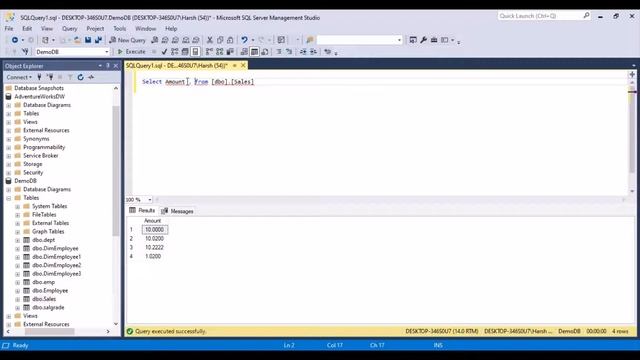Image resolution: width=640 pixels, height=360 pixels.
Task: Click Connect Object Explorer plug icon
Action: (x=39, y=77)
